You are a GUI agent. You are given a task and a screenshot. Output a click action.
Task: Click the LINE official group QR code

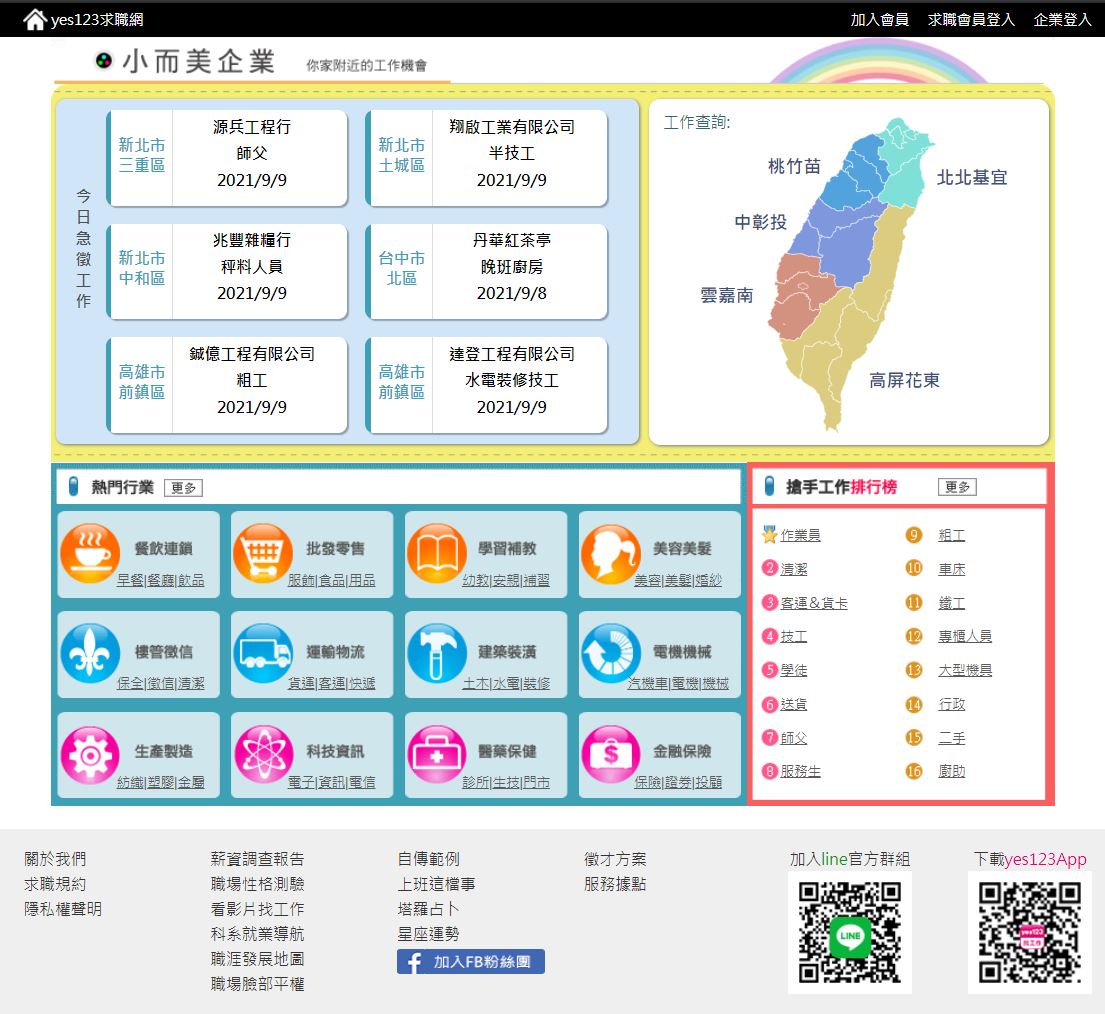[849, 932]
